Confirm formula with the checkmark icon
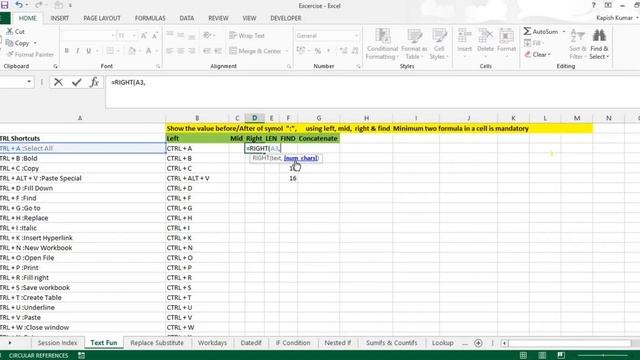Image resolution: width=640 pixels, height=360 pixels. point(76,82)
